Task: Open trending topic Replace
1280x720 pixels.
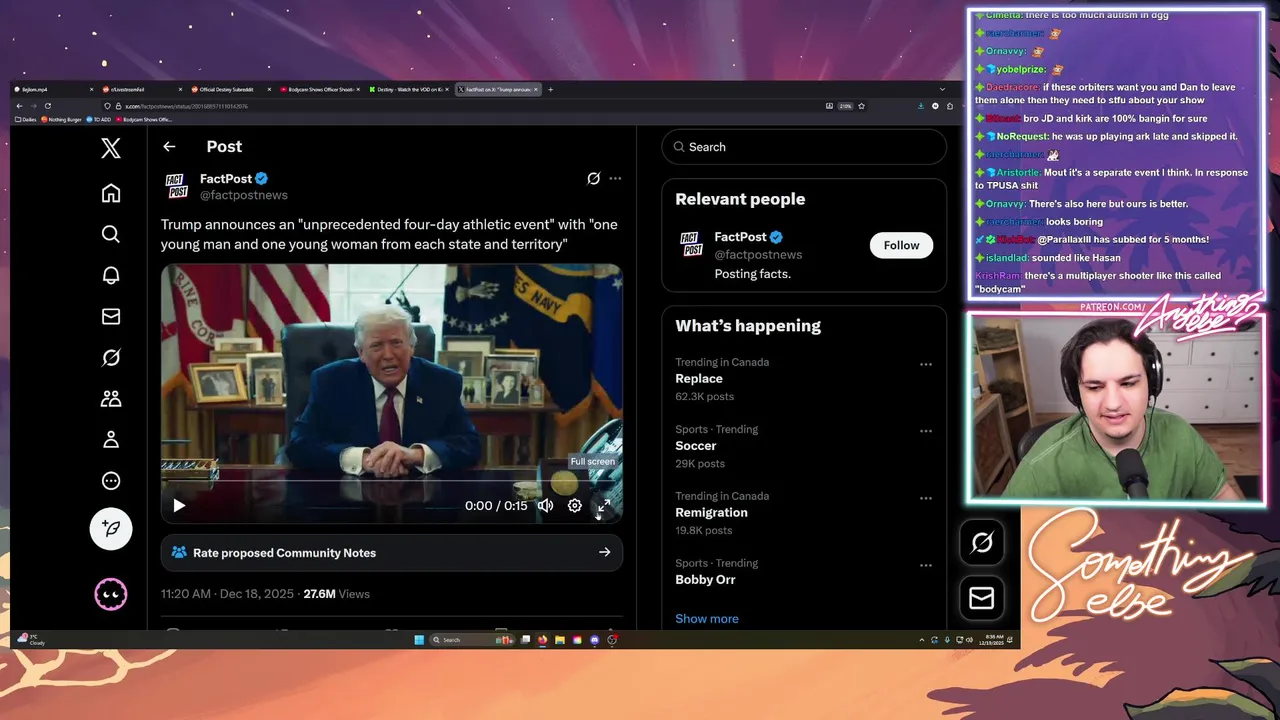Action: click(699, 378)
